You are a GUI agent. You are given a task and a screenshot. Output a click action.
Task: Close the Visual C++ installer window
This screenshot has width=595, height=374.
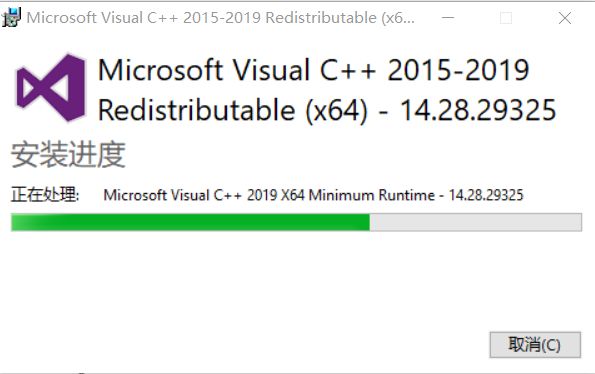(565, 18)
